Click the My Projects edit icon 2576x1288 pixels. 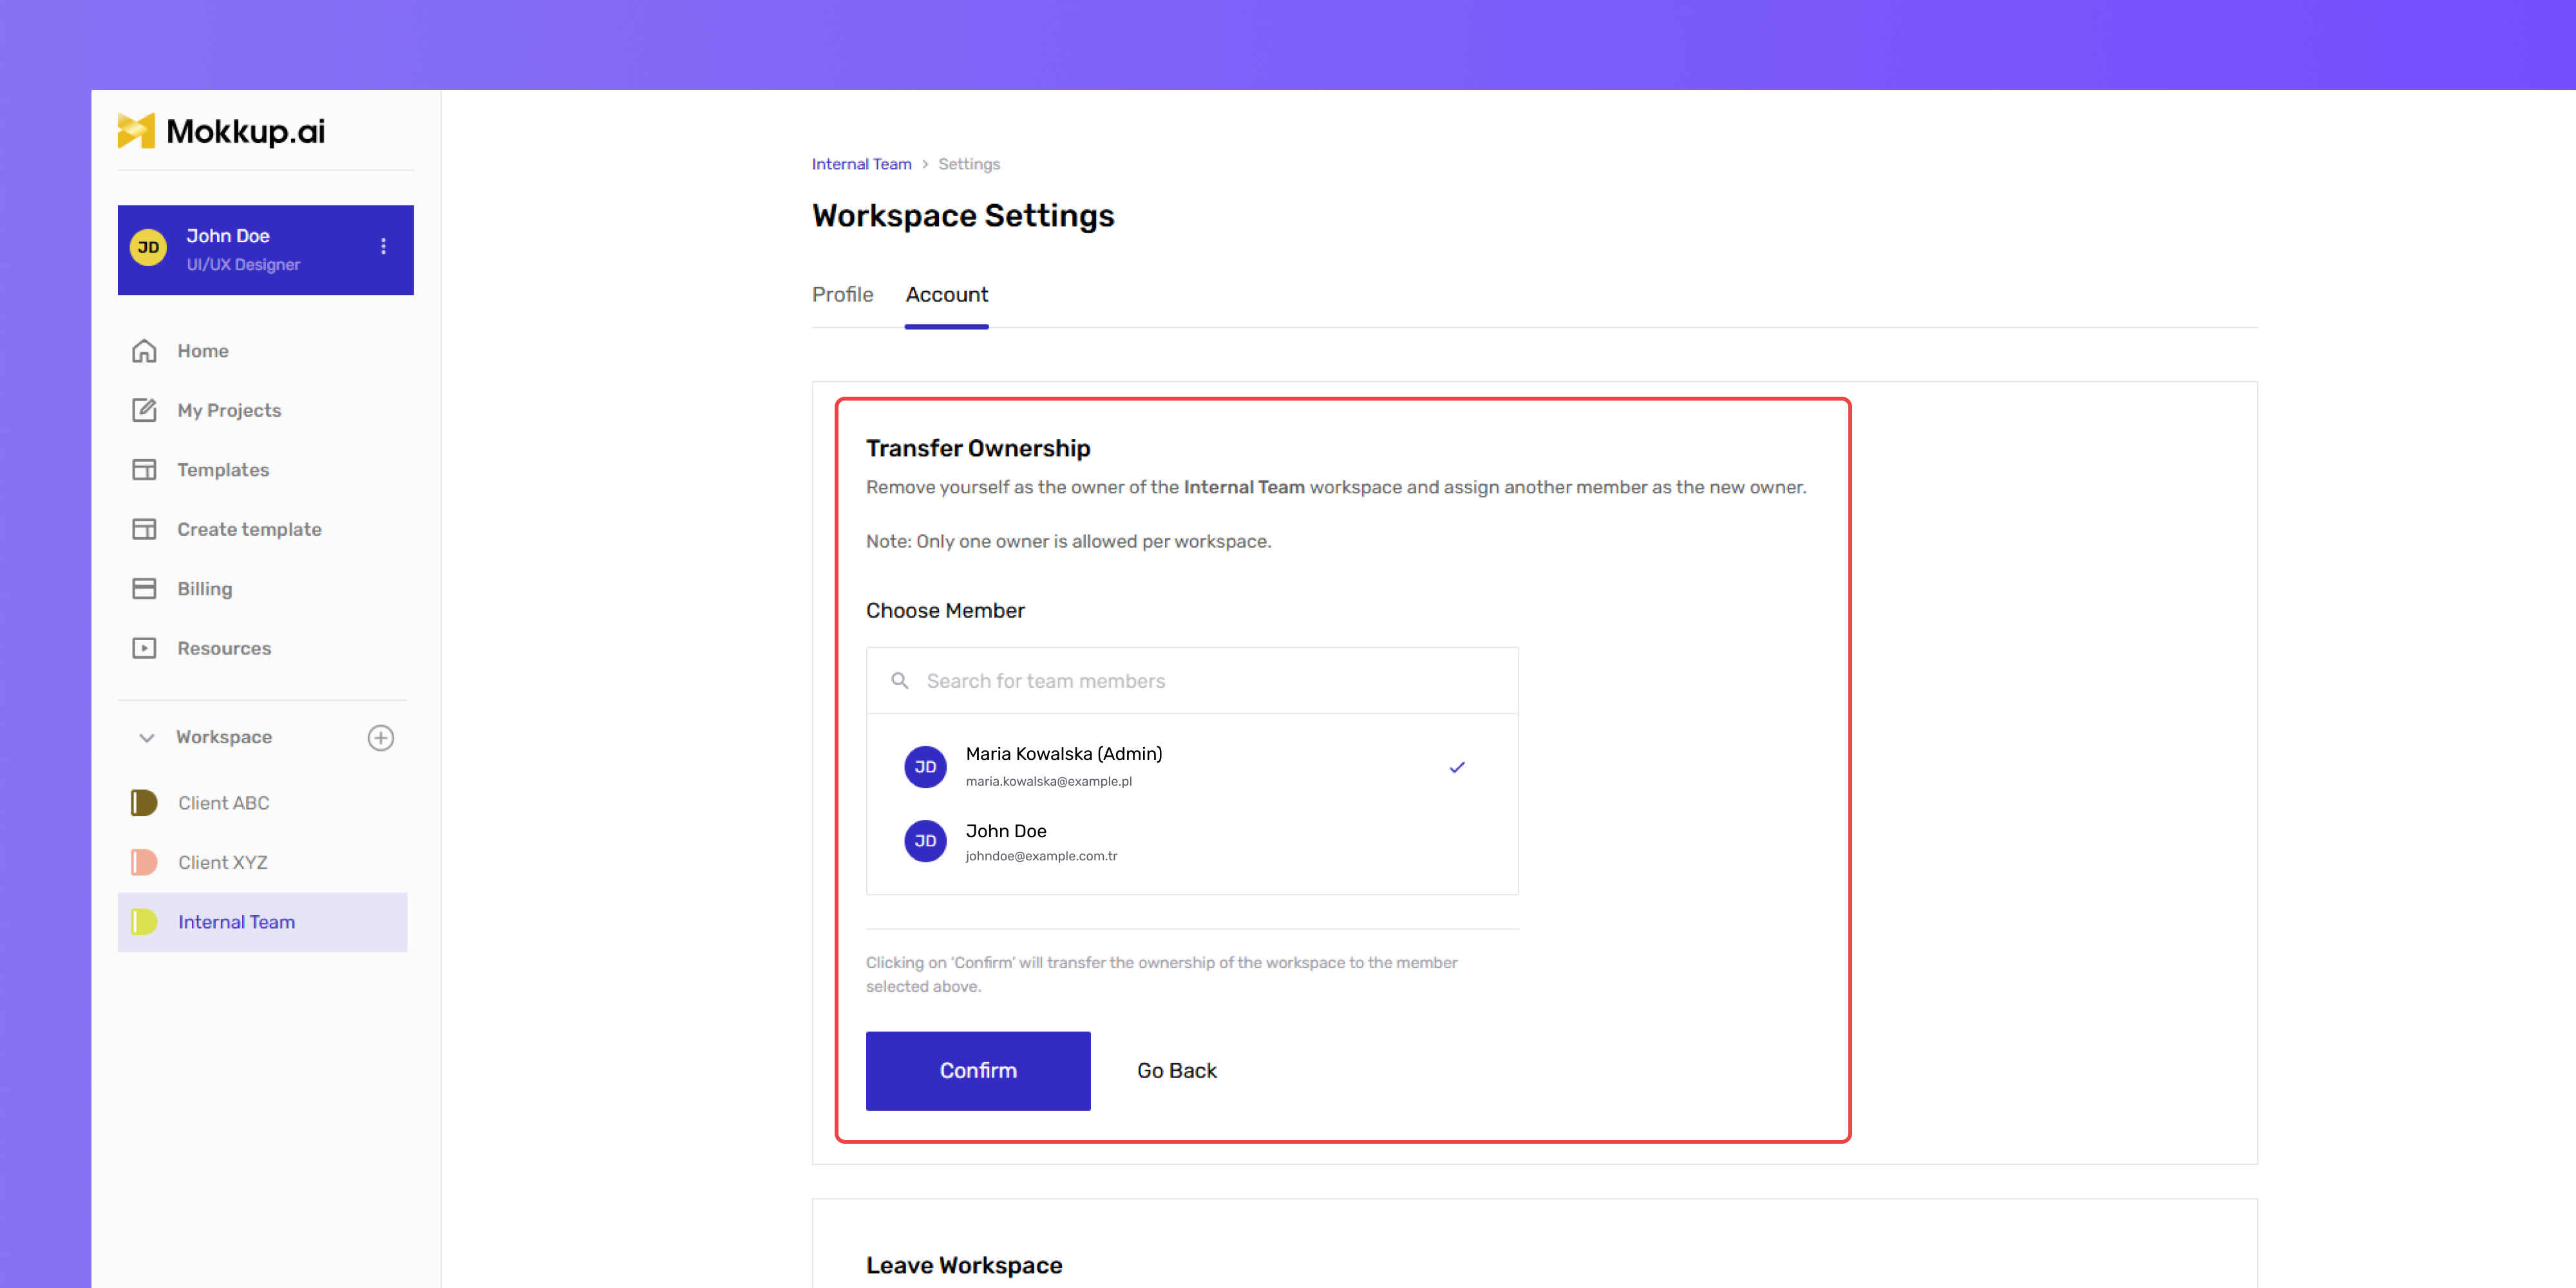click(144, 410)
